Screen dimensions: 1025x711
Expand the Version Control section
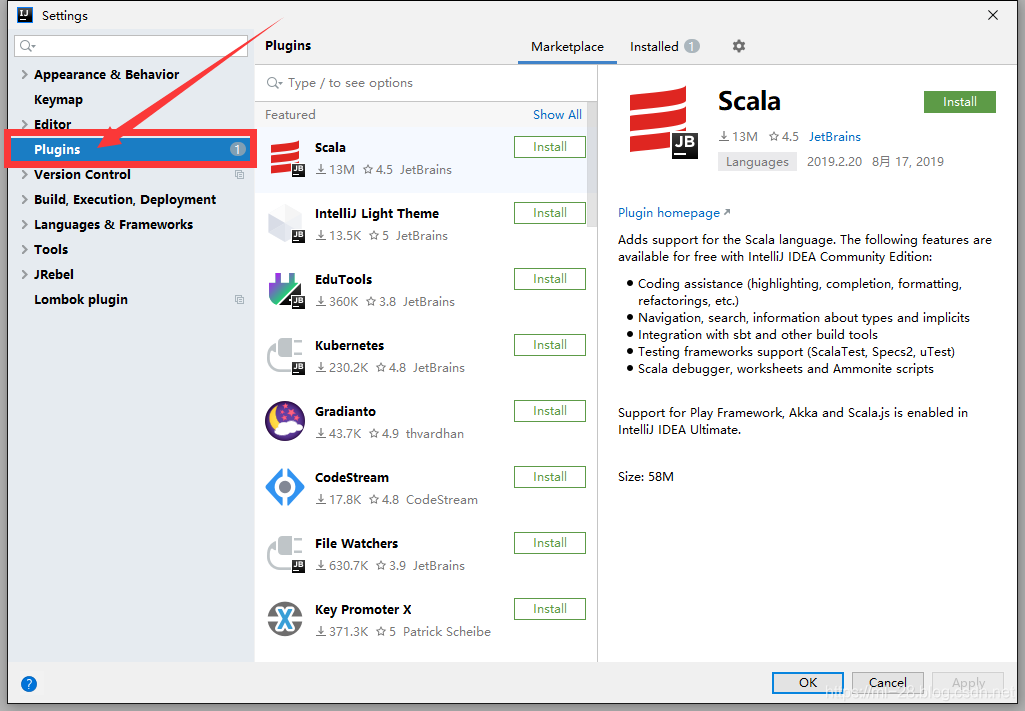24,174
